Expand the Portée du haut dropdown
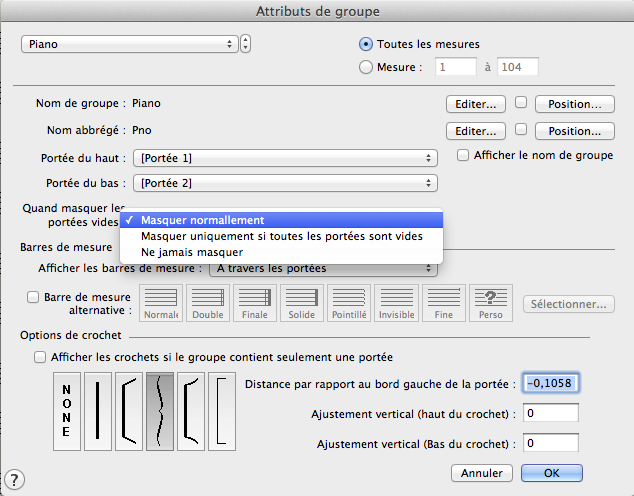The height and width of the screenshot is (496, 634). click(x=288, y=158)
